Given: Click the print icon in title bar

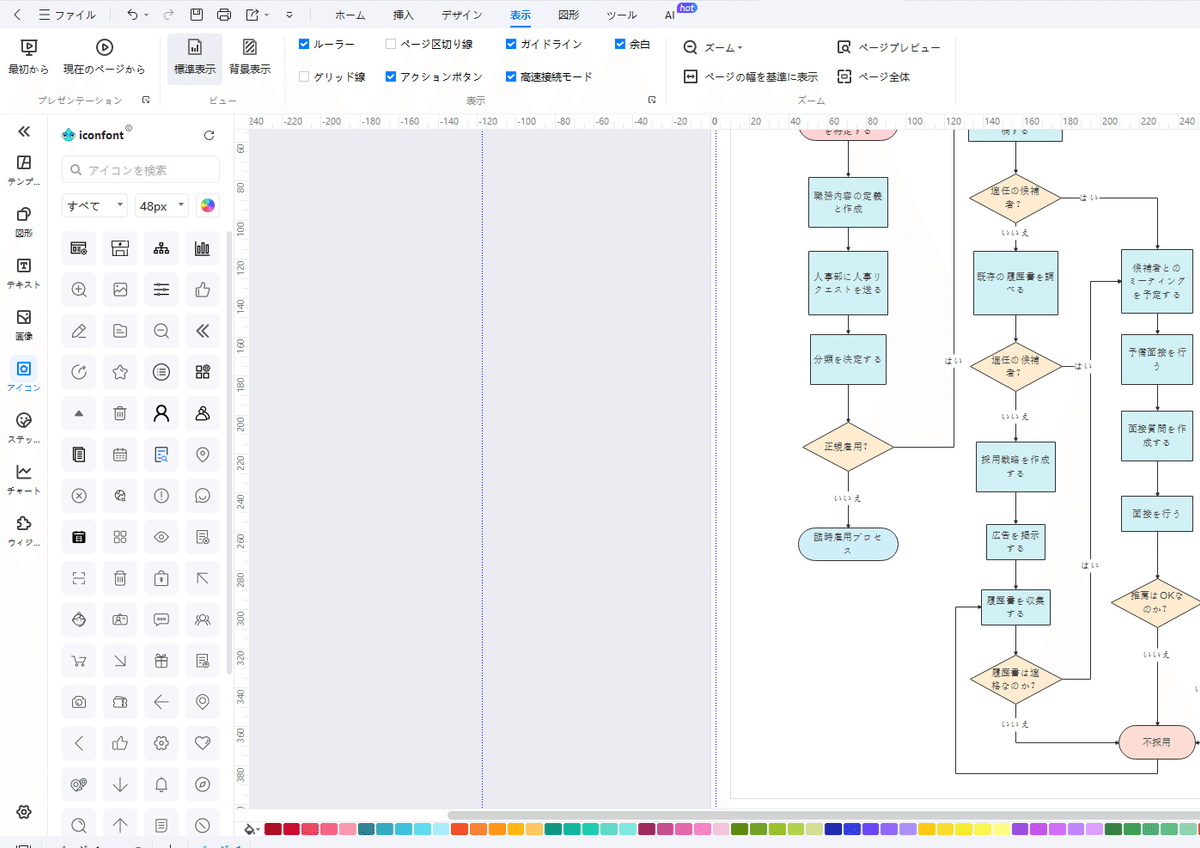Looking at the screenshot, I should click(x=224, y=15).
